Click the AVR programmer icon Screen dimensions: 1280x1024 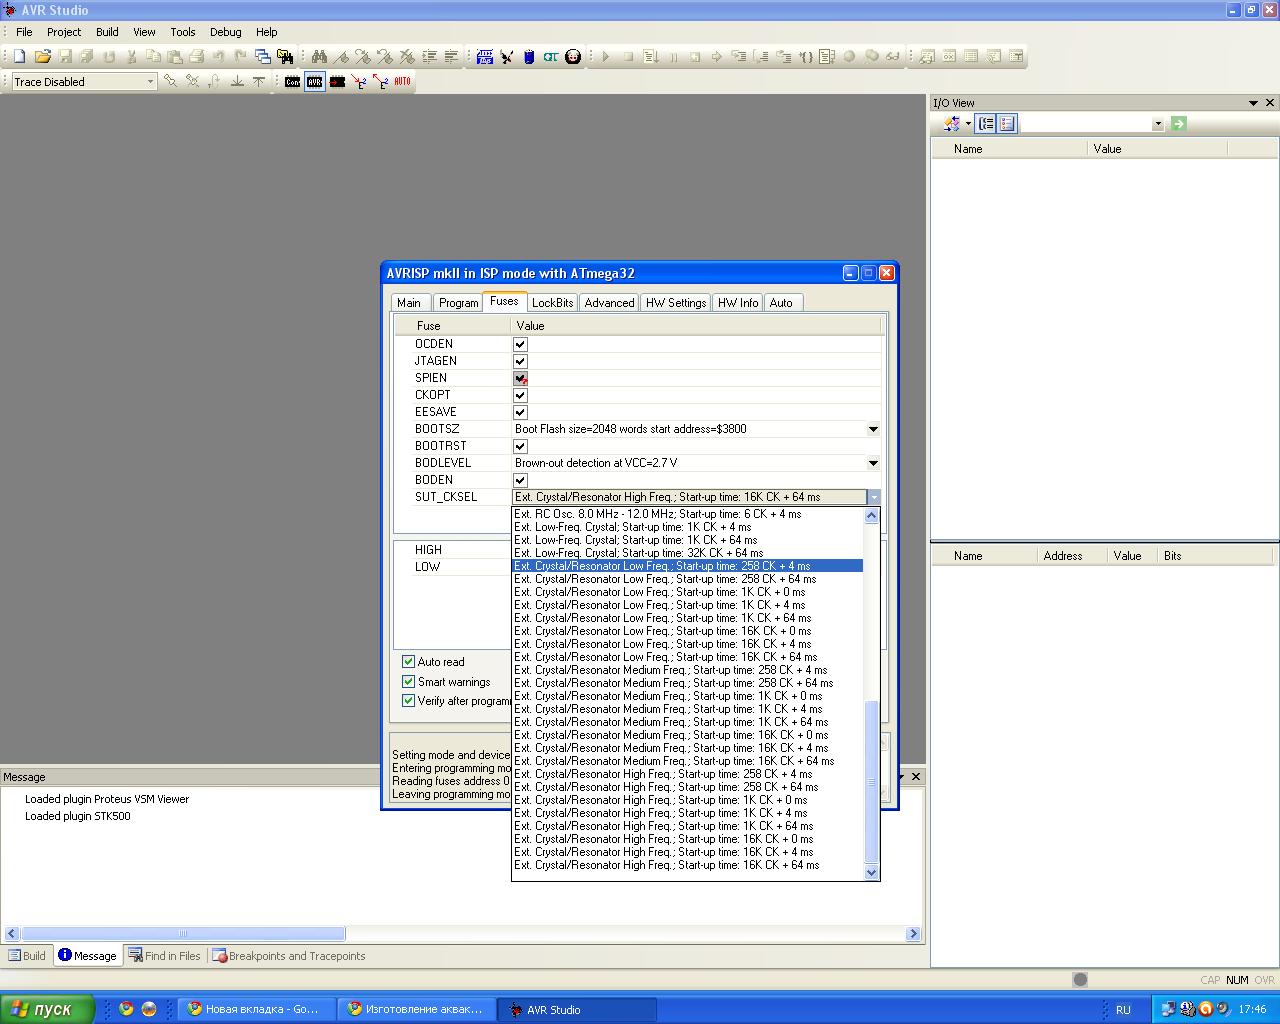coord(315,82)
